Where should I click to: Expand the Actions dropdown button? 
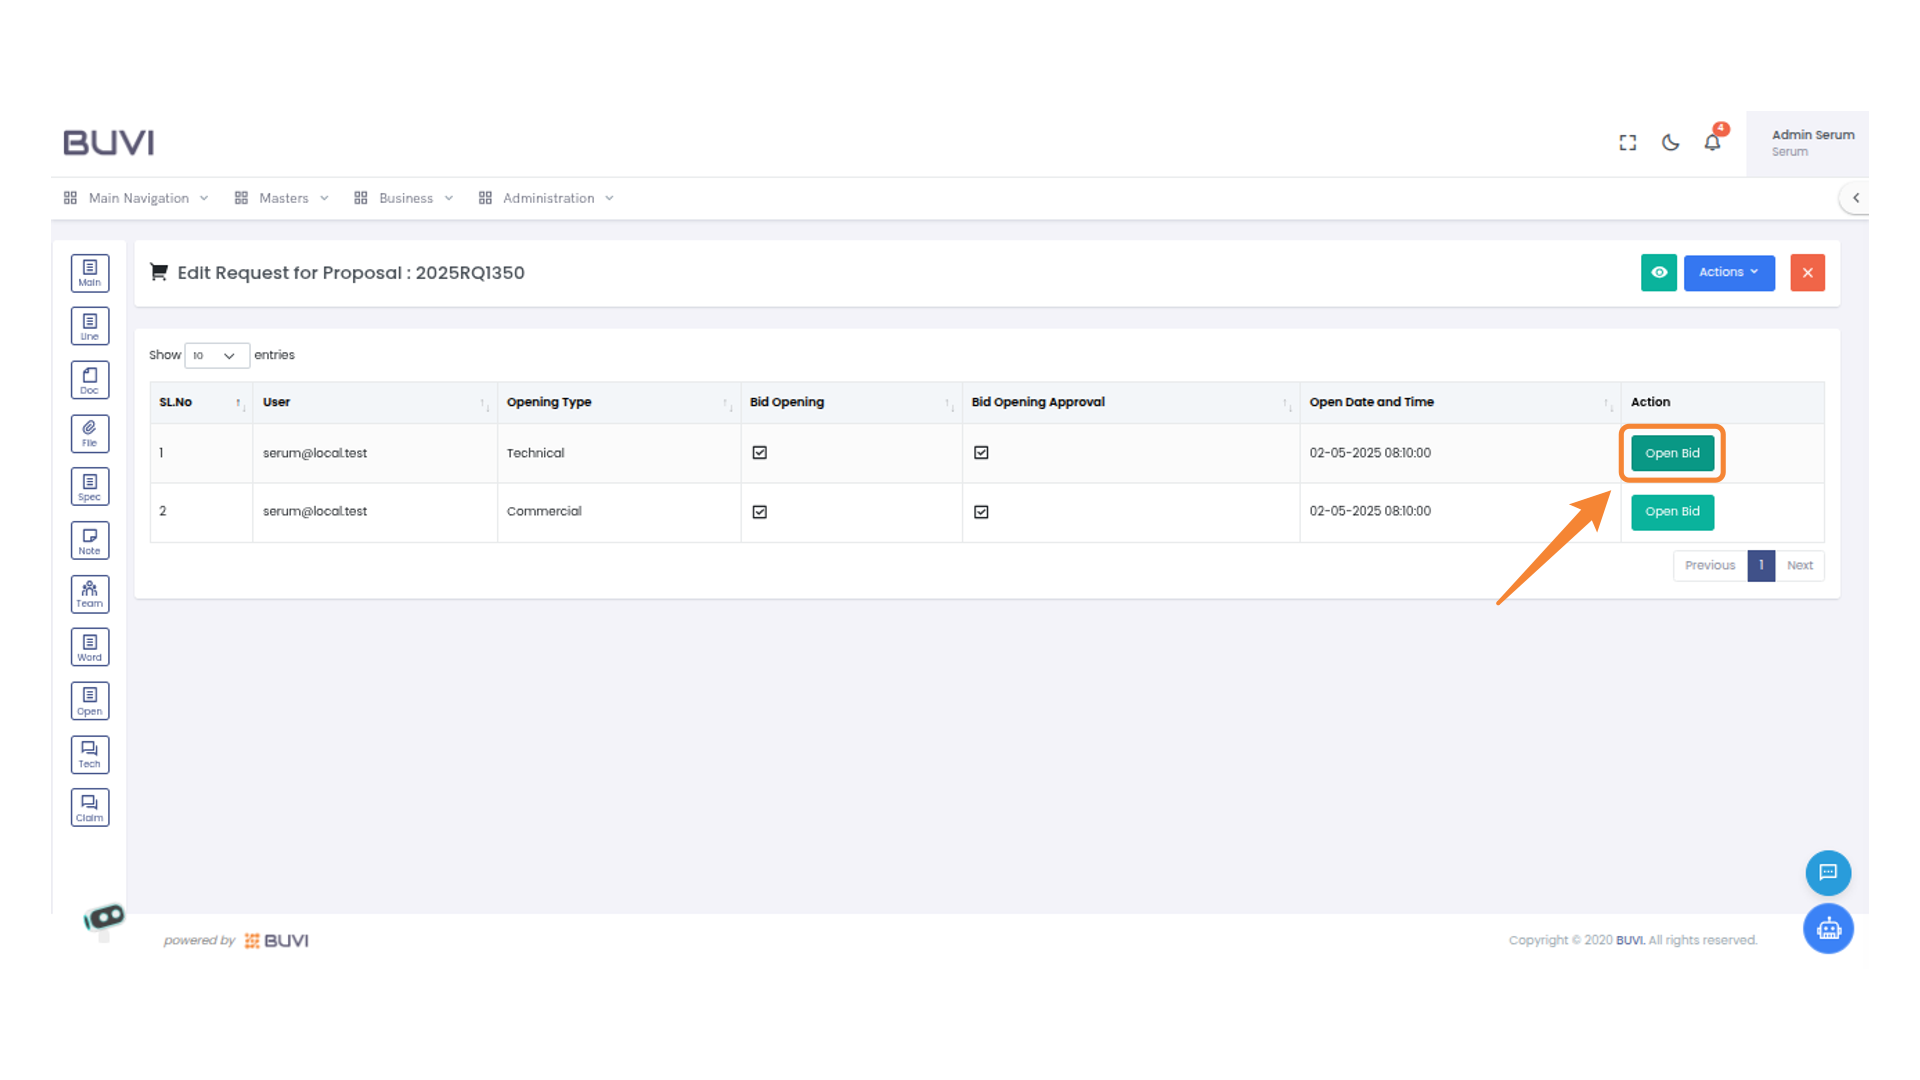pyautogui.click(x=1728, y=272)
